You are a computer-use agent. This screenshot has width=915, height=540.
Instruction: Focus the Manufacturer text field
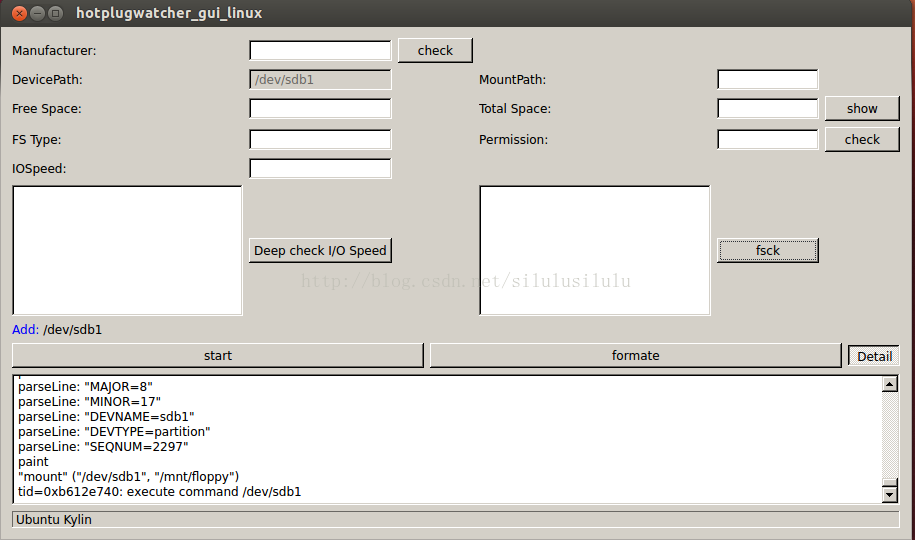320,50
